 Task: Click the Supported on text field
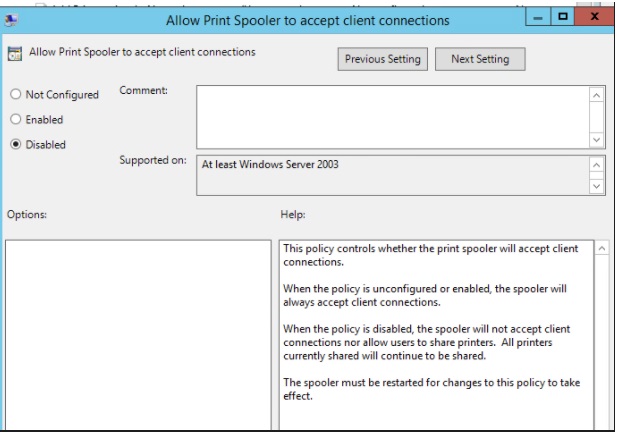[x=393, y=176]
